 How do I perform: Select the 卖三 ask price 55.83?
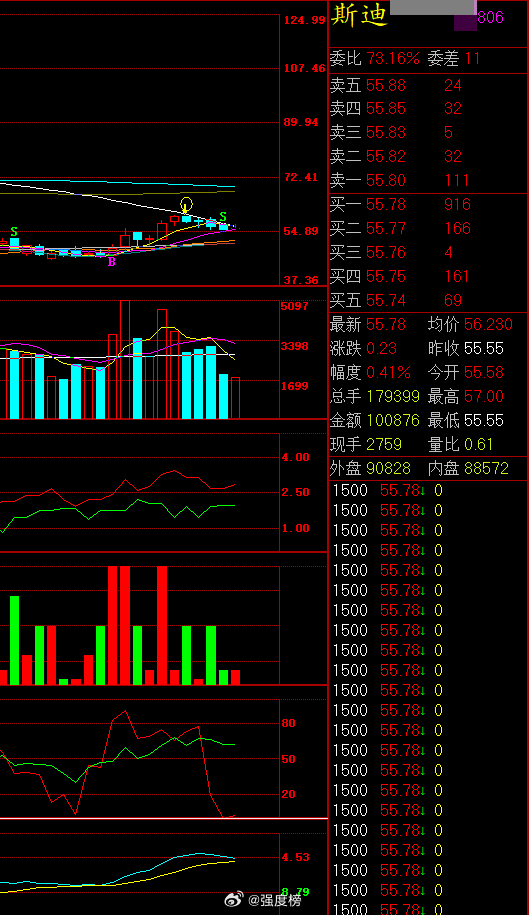point(386,132)
